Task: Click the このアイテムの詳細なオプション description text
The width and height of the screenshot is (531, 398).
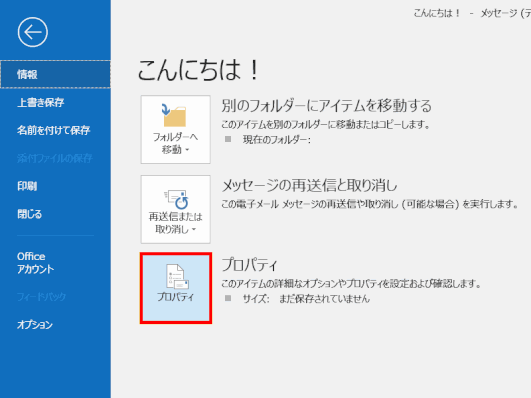Action: pos(351,284)
